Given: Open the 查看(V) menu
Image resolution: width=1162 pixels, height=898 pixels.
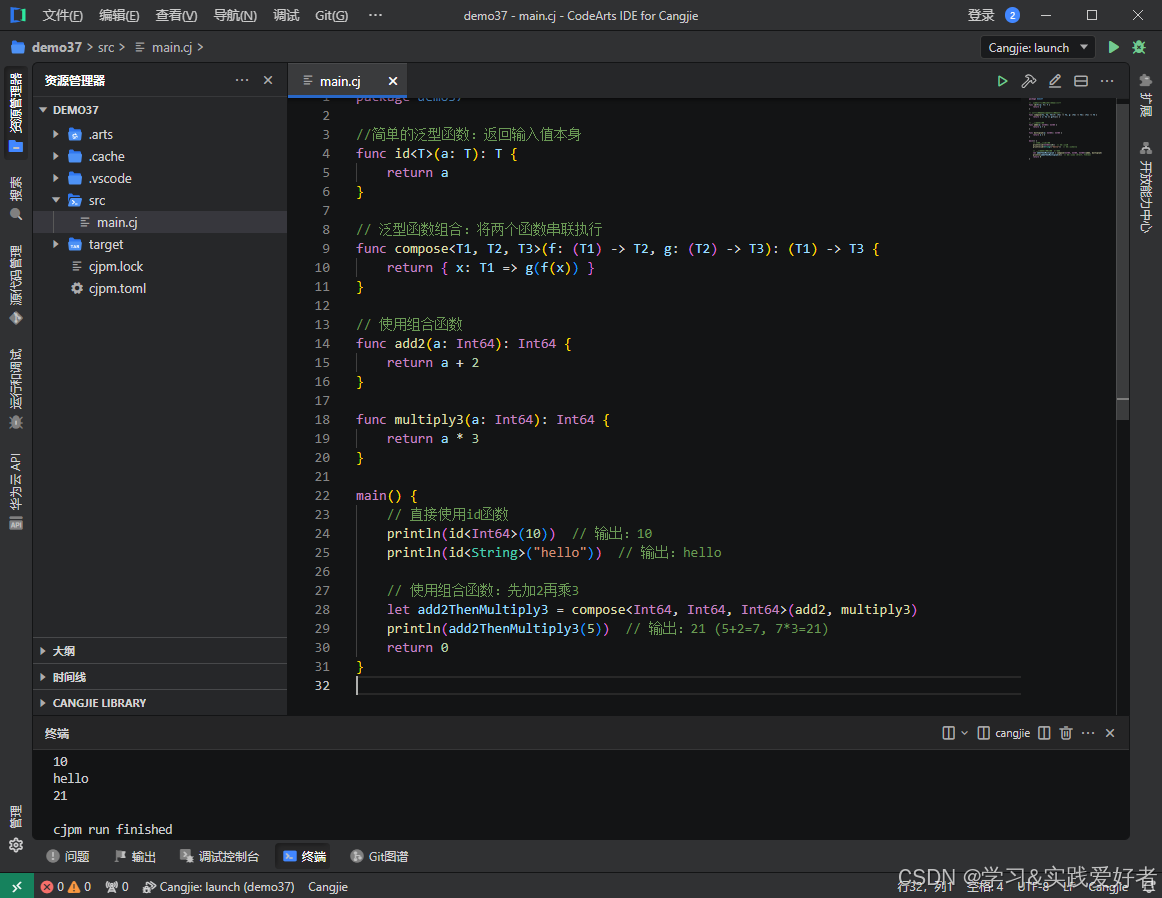Looking at the screenshot, I should click(176, 16).
